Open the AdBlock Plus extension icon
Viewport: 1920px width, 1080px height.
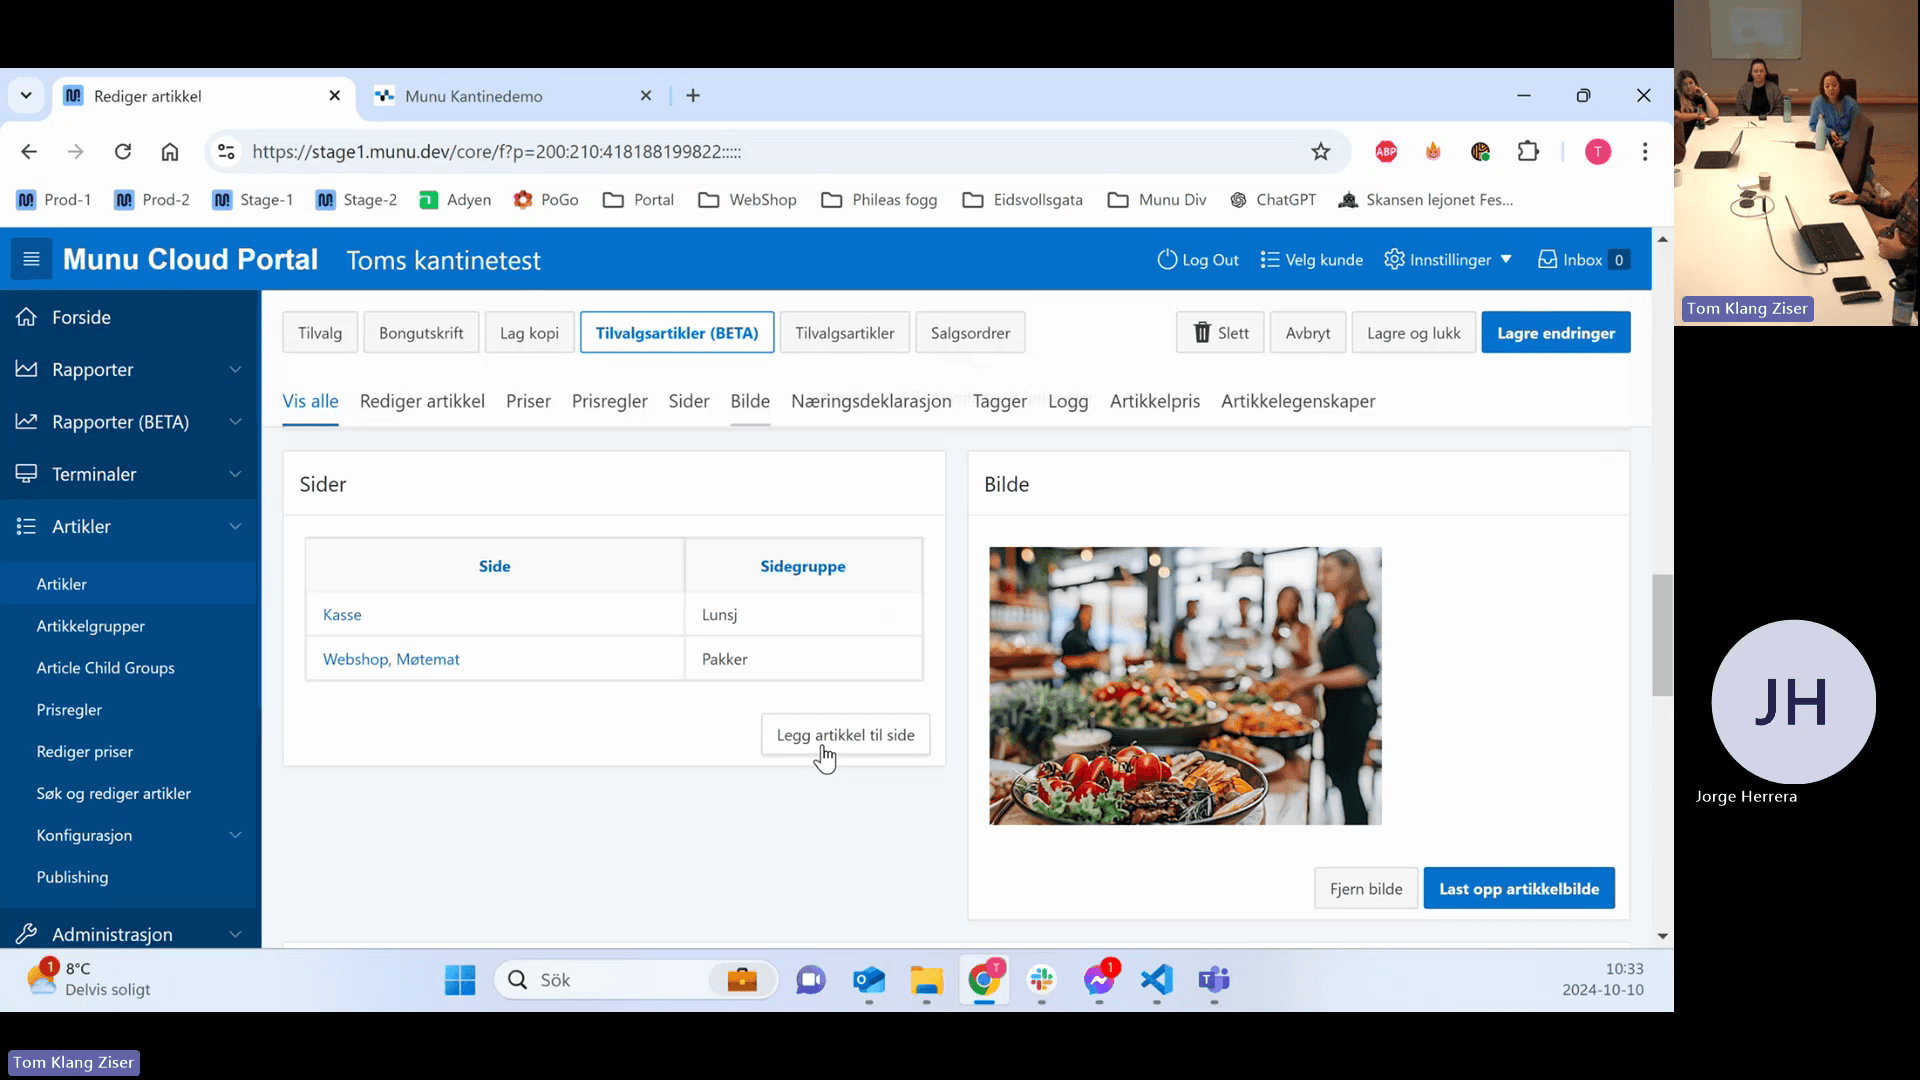(x=1386, y=152)
